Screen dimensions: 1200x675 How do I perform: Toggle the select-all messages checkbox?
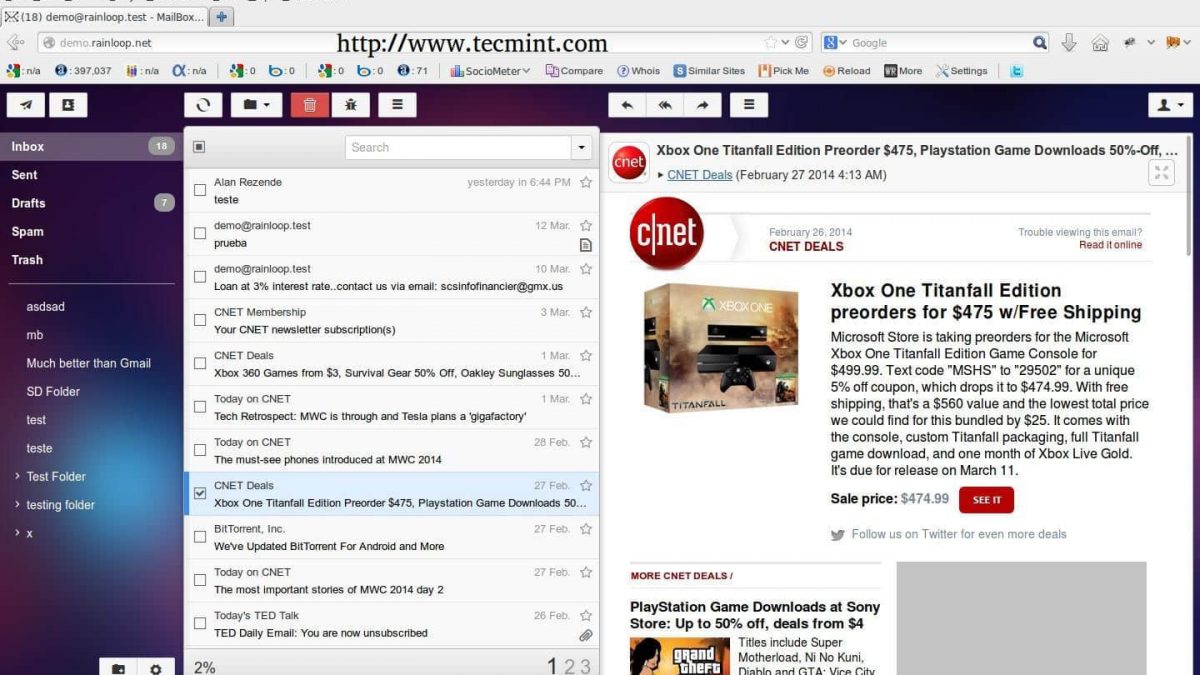click(199, 147)
